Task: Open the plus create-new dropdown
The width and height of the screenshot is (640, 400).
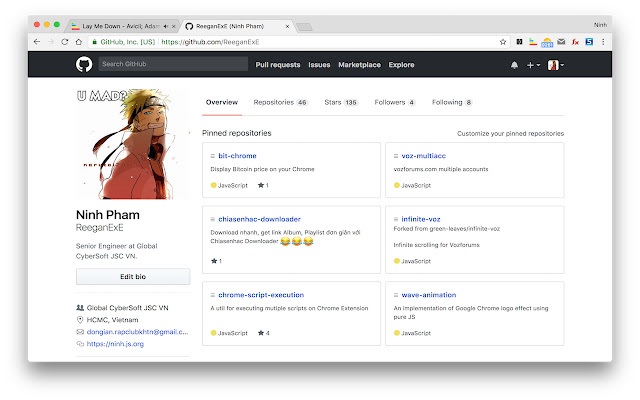Action: pos(533,65)
